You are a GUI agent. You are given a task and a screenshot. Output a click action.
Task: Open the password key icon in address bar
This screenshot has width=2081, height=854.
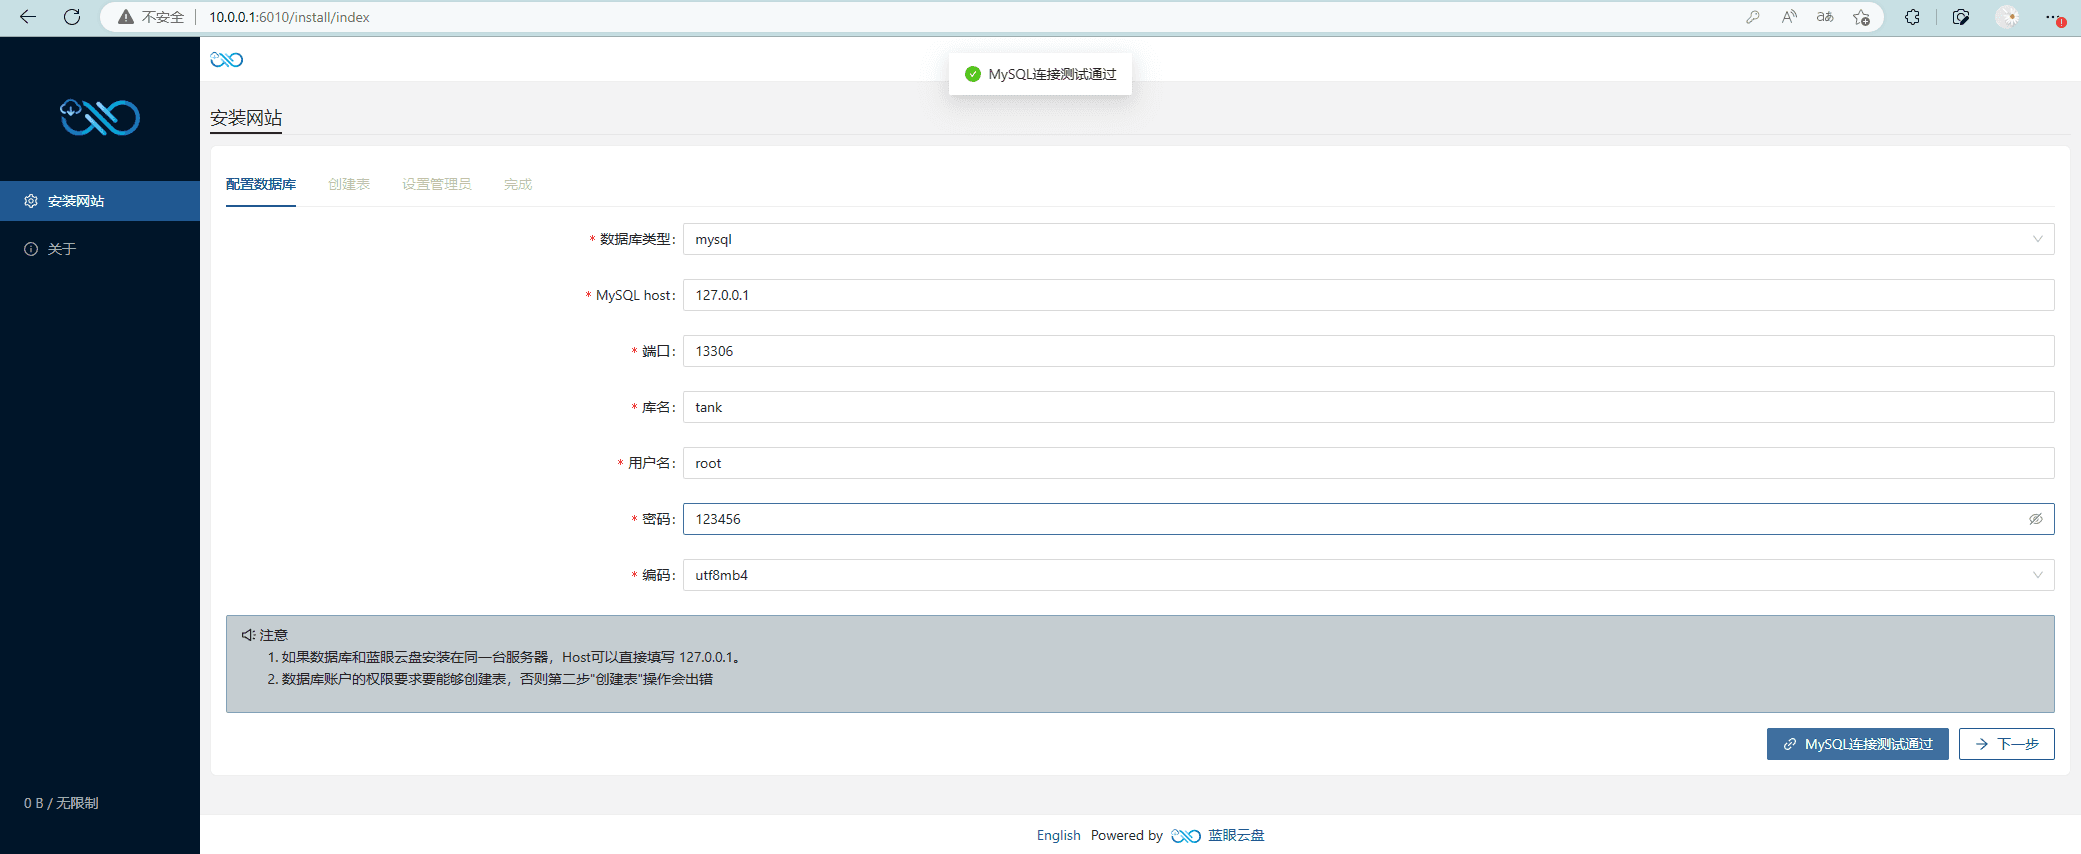click(1753, 17)
